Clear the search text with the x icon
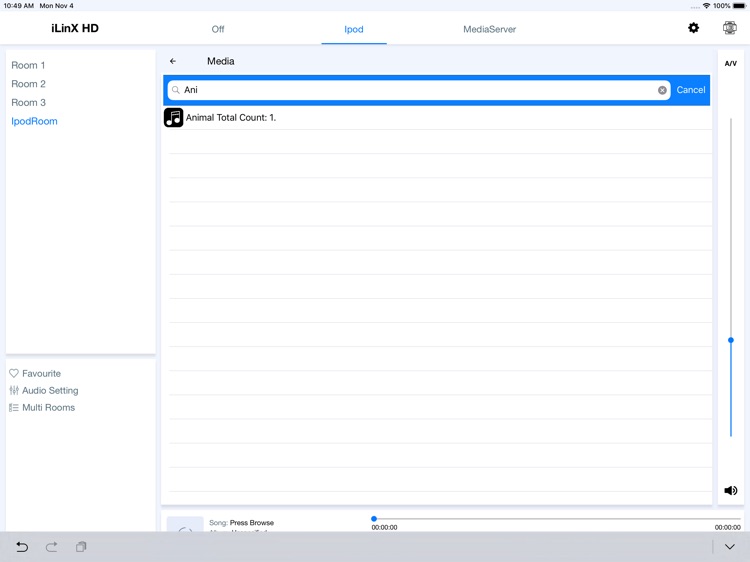Image resolution: width=750 pixels, height=562 pixels. (662, 90)
